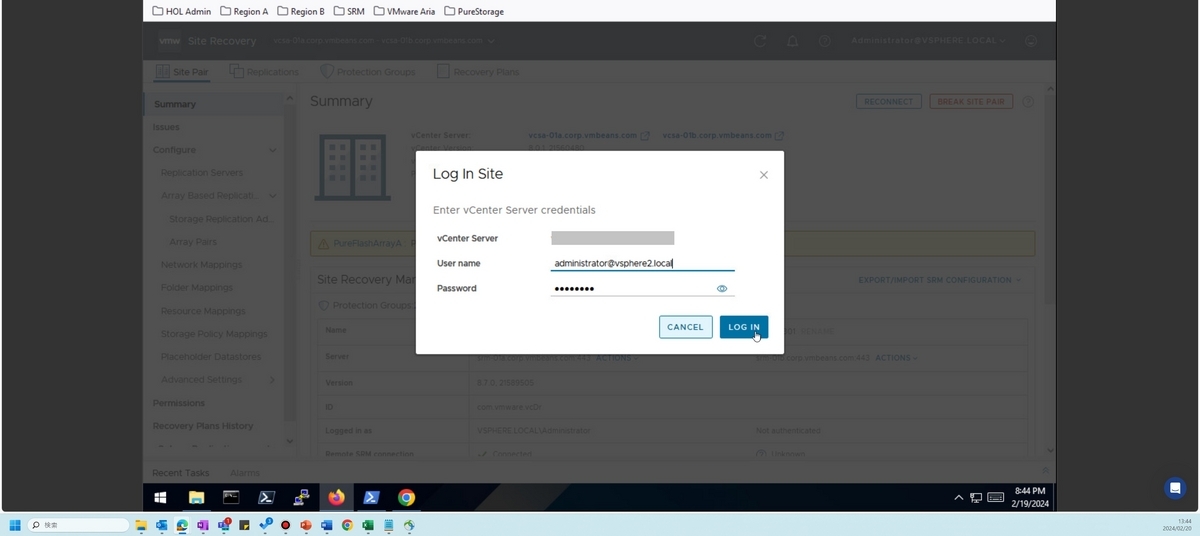1200x536 pixels.
Task: Open PowerPoint on the outer taskbar
Action: pos(306,525)
